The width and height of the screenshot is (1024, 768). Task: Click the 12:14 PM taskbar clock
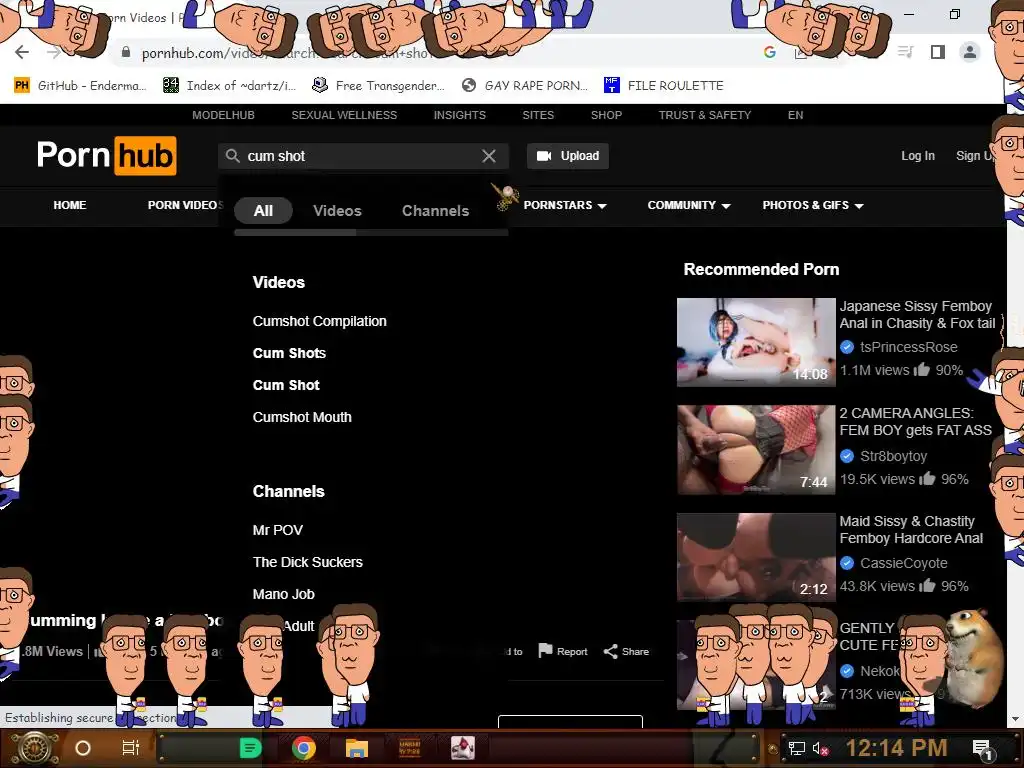[x=896, y=748]
